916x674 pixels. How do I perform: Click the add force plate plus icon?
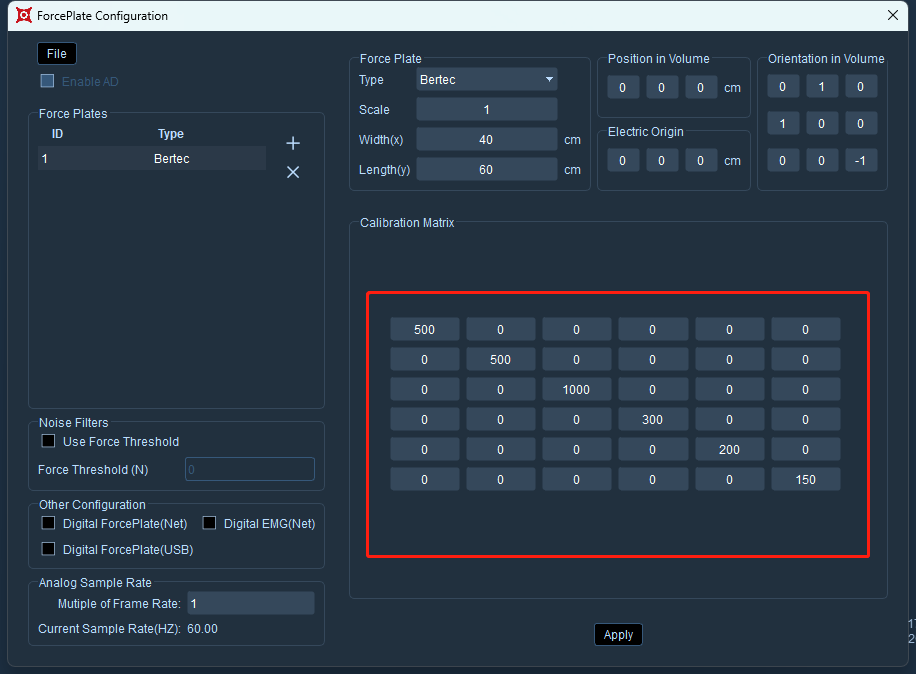293,143
